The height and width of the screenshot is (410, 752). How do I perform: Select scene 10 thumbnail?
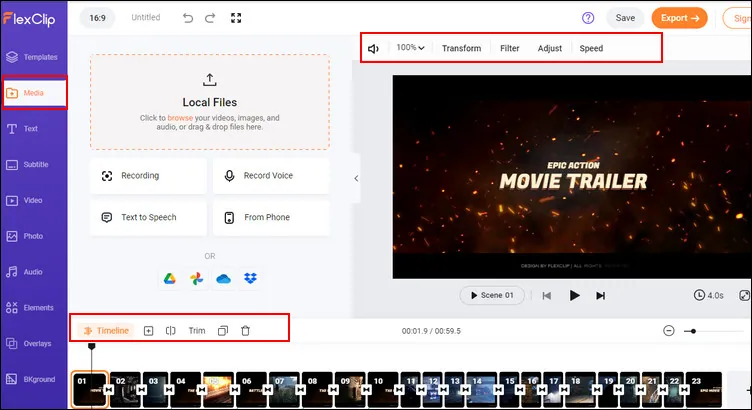(x=383, y=389)
